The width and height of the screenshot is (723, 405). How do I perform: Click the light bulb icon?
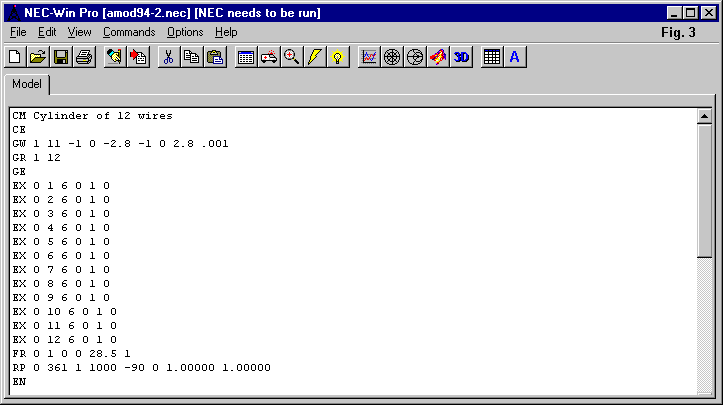(x=338, y=57)
